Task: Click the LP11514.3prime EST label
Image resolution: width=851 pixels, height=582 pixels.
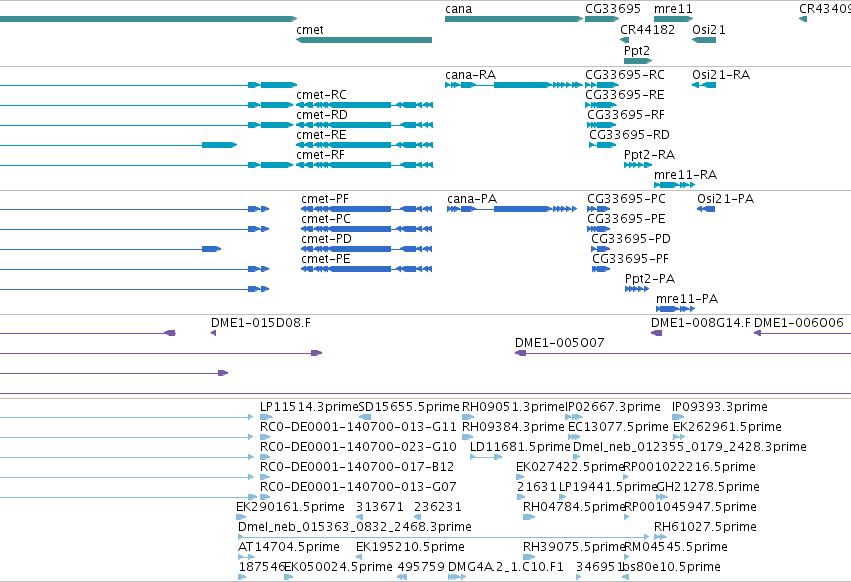Action: point(309,407)
